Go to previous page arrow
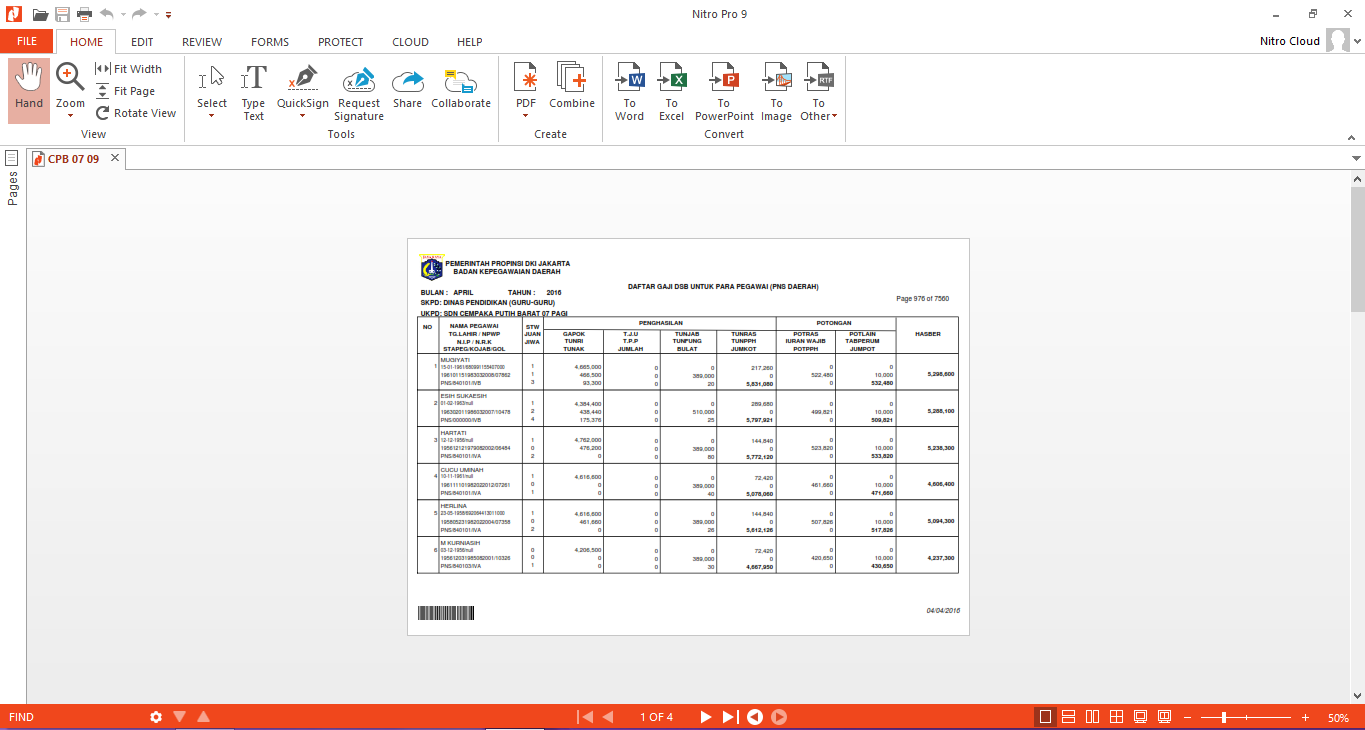 click(x=607, y=717)
